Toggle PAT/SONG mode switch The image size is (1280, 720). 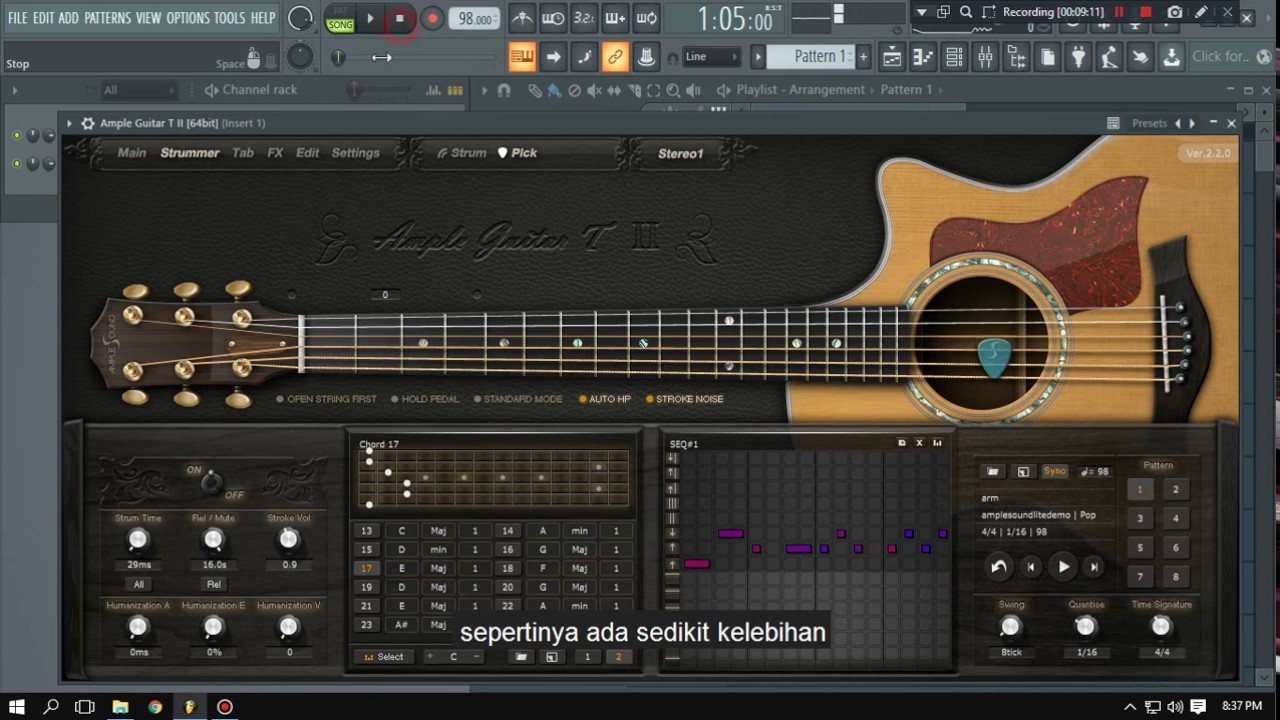(340, 18)
